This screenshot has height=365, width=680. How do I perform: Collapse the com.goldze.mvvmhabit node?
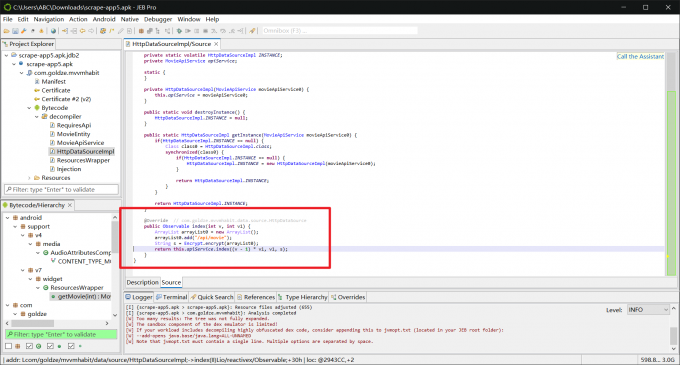point(21,73)
